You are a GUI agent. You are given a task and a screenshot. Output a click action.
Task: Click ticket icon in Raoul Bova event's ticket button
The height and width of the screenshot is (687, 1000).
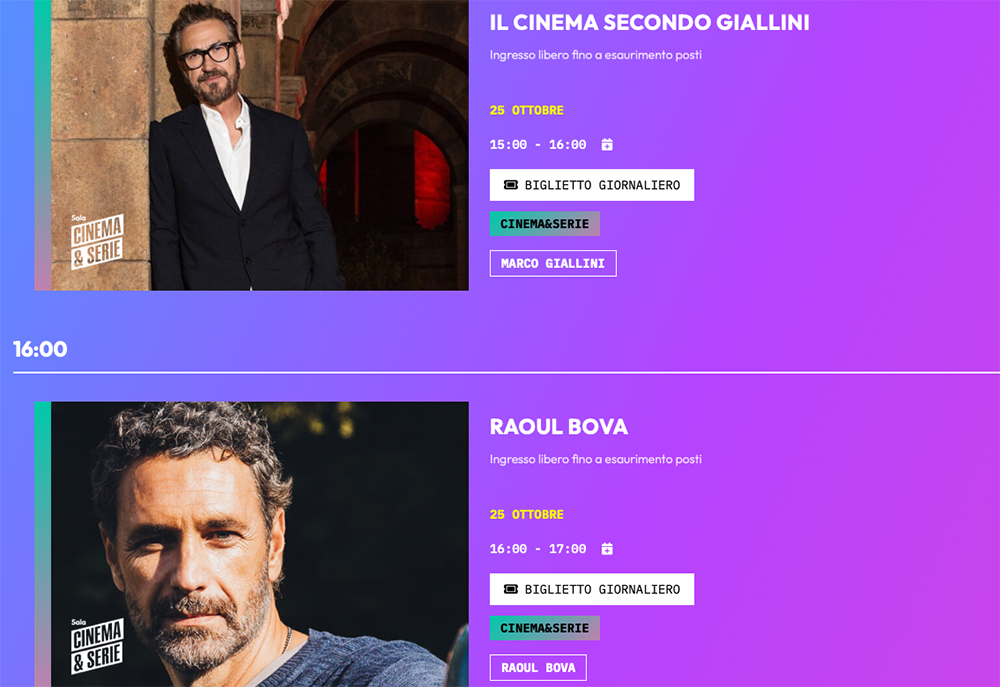point(510,589)
